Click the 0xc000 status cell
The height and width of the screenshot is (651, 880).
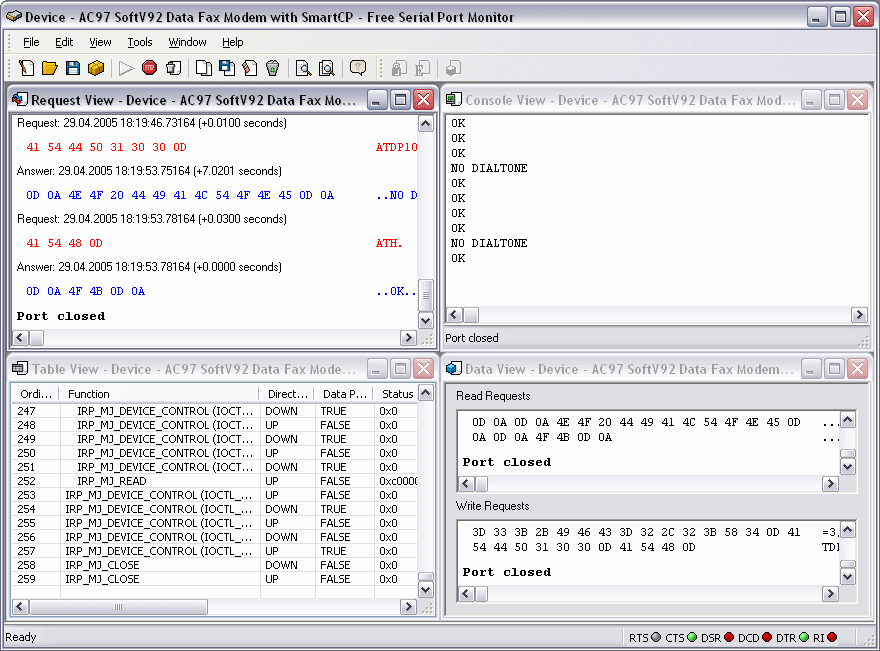point(398,481)
